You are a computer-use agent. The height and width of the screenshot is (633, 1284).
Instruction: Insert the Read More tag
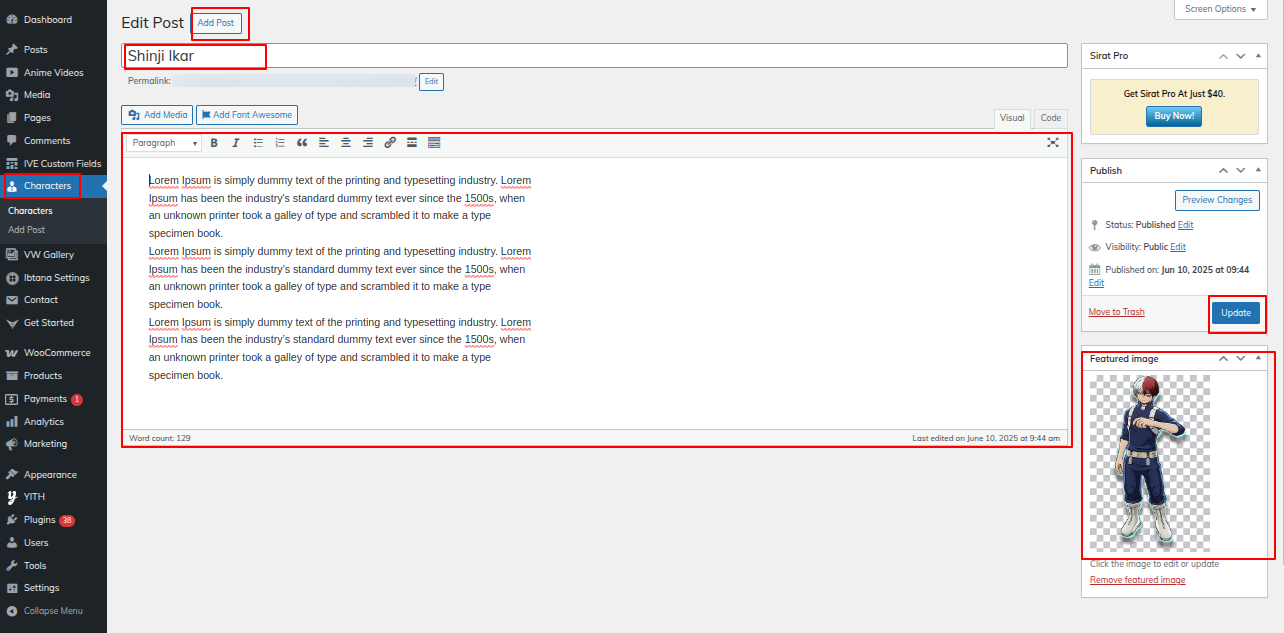point(412,143)
